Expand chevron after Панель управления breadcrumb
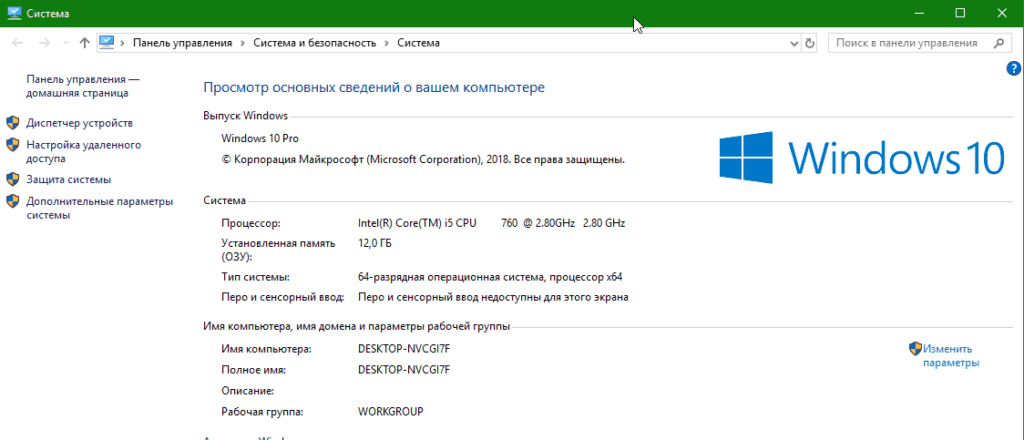Screen dimensions: 1024x440 point(242,43)
